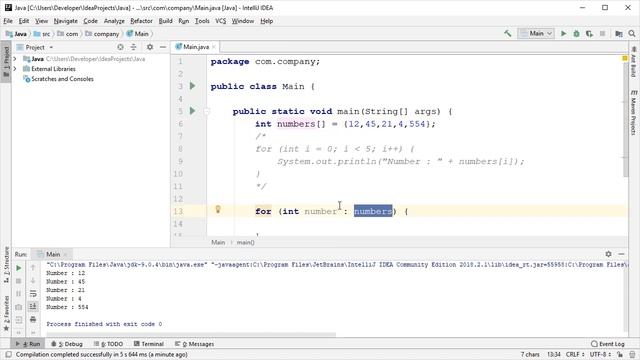Toggle tool window bars corner icon

[x=9, y=354]
